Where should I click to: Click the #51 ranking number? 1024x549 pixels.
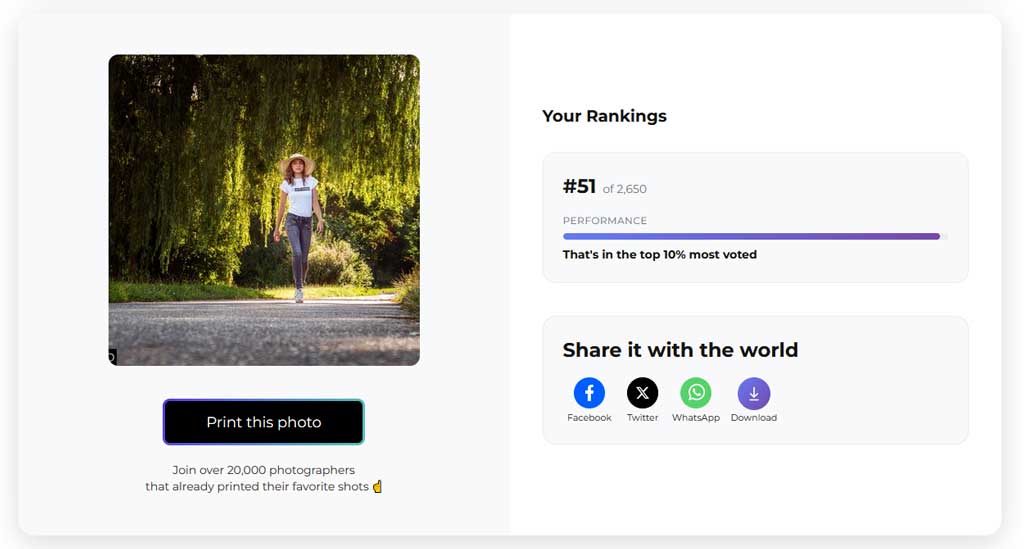pyautogui.click(x=579, y=187)
